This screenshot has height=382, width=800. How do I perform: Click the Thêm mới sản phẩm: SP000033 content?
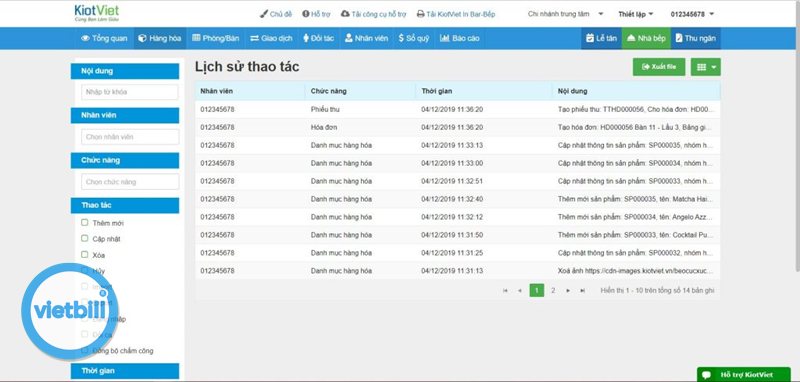pos(636,235)
